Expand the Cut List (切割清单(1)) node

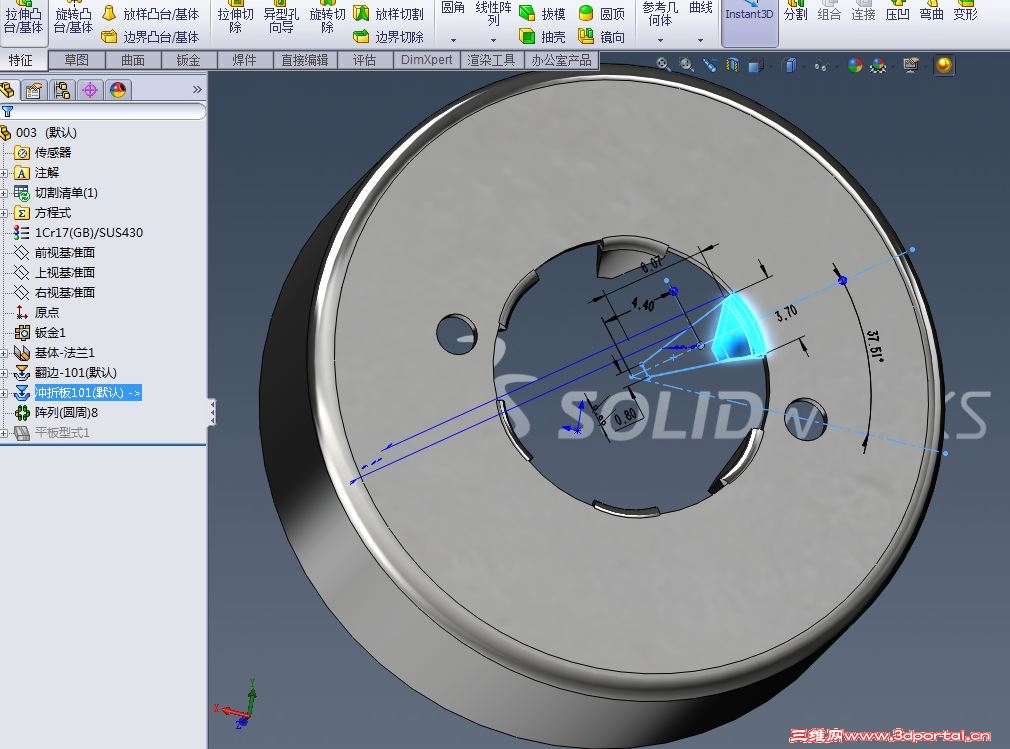coord(4,193)
